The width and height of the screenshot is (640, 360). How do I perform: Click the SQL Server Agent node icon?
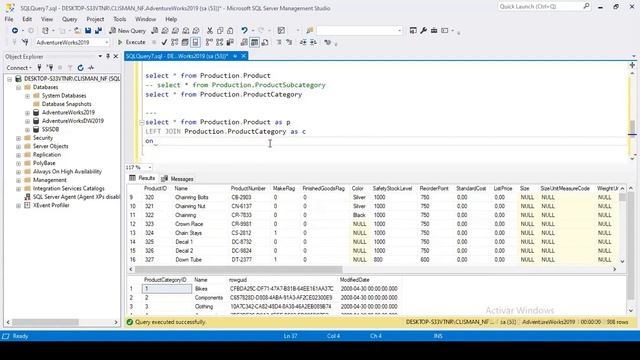tap(27, 197)
